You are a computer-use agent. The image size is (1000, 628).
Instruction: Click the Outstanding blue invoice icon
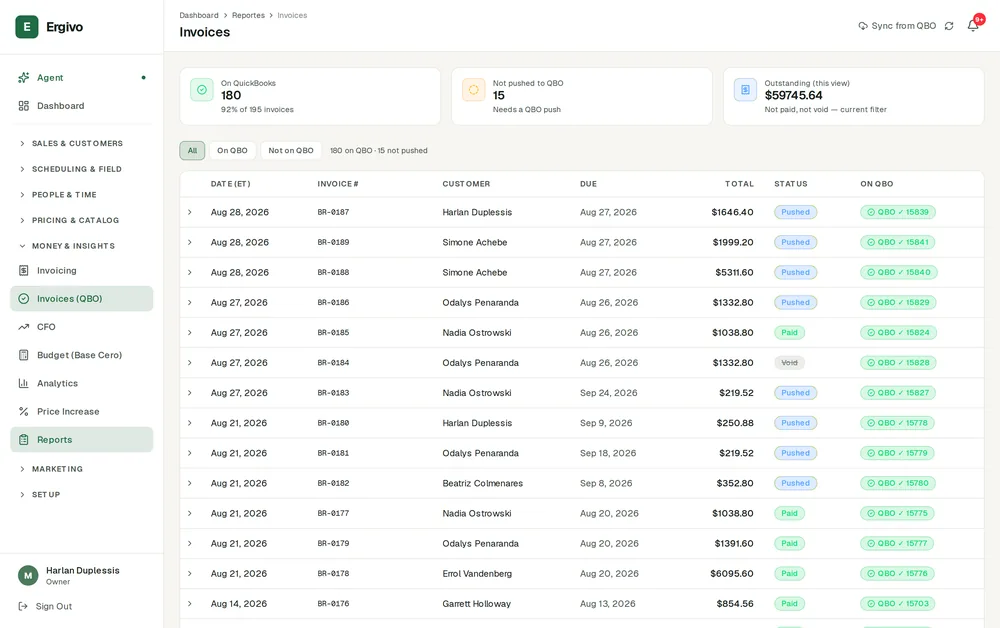coord(745,90)
